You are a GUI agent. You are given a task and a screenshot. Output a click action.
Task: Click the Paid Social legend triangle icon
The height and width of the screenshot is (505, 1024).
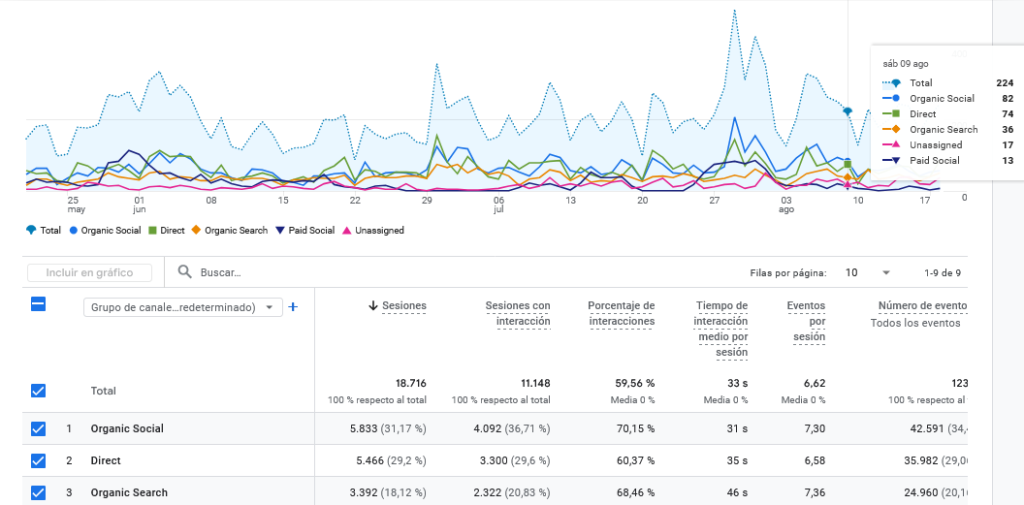[x=279, y=230]
